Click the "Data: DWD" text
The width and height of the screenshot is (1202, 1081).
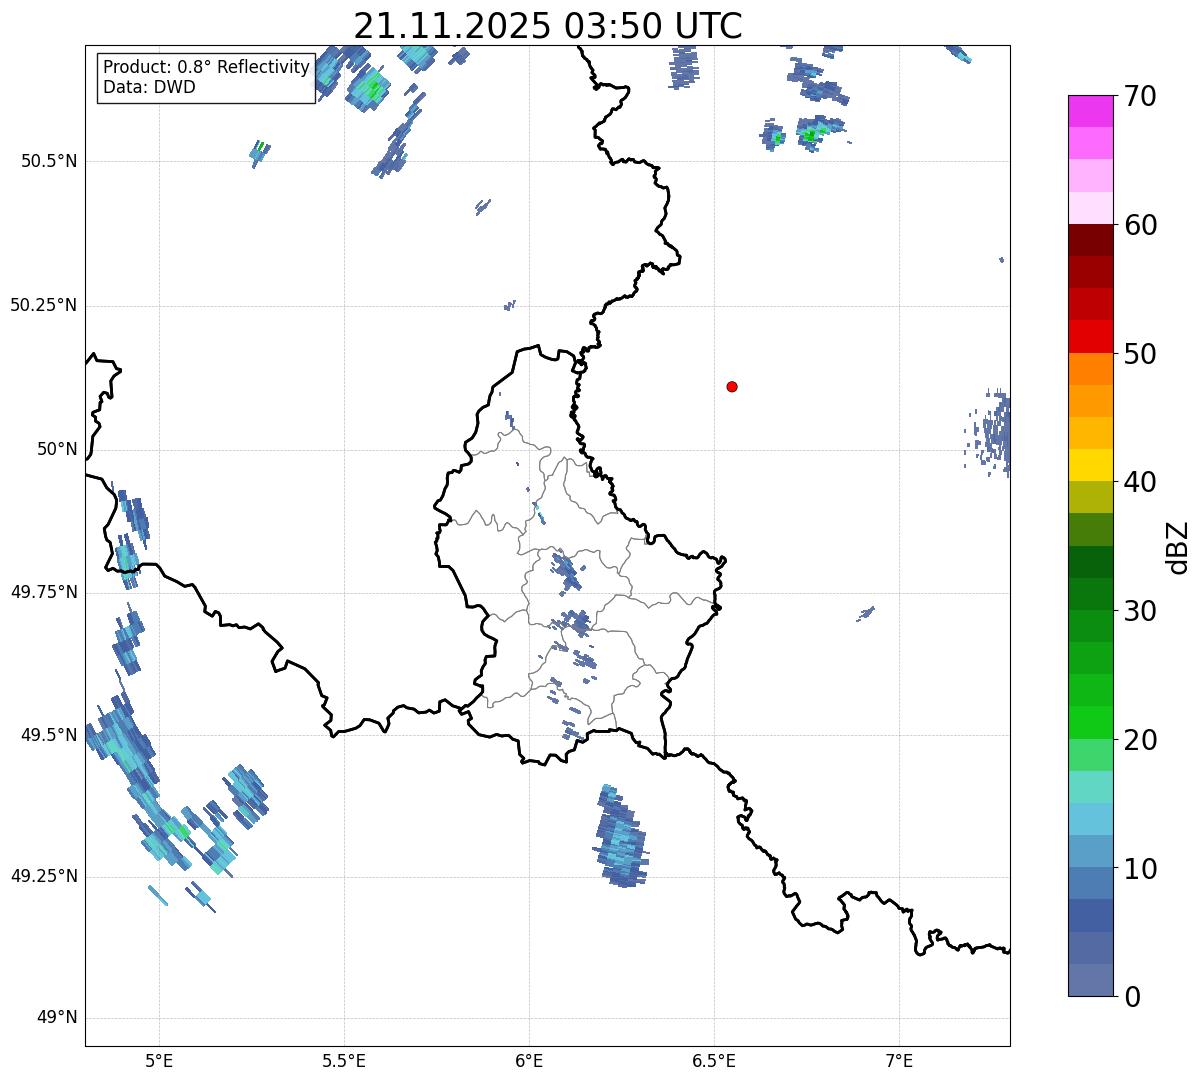click(x=149, y=87)
